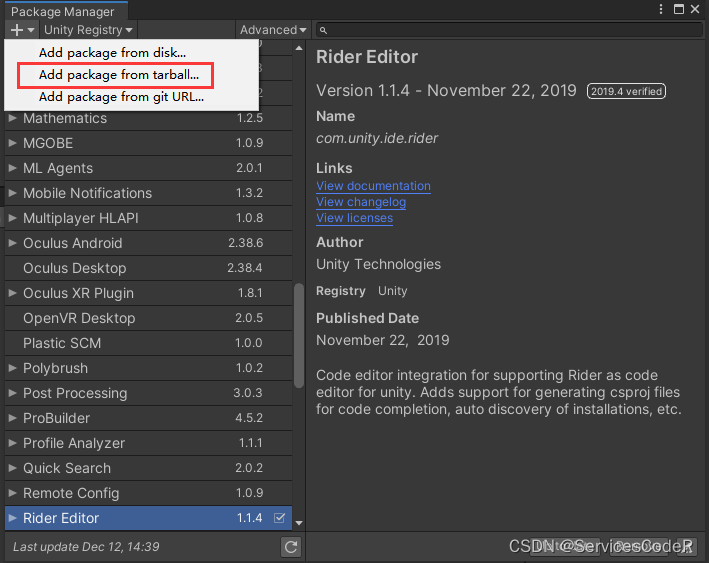Expand the Rider Editor package versions

(13, 518)
